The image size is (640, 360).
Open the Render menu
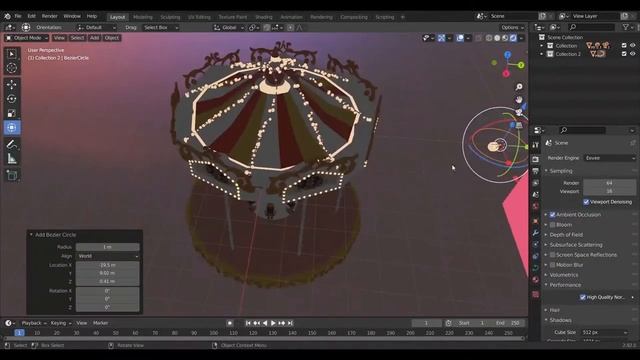click(49, 16)
